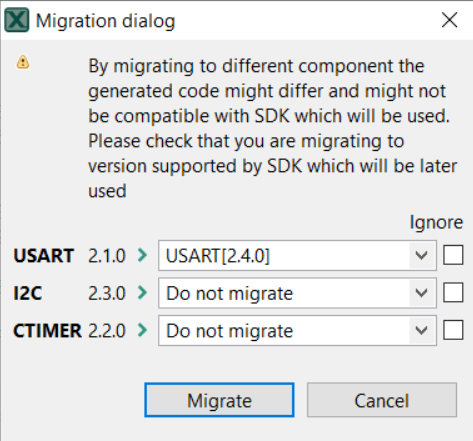
Task: Click the green arrow beside I2C 2.3.0
Action: click(x=142, y=293)
